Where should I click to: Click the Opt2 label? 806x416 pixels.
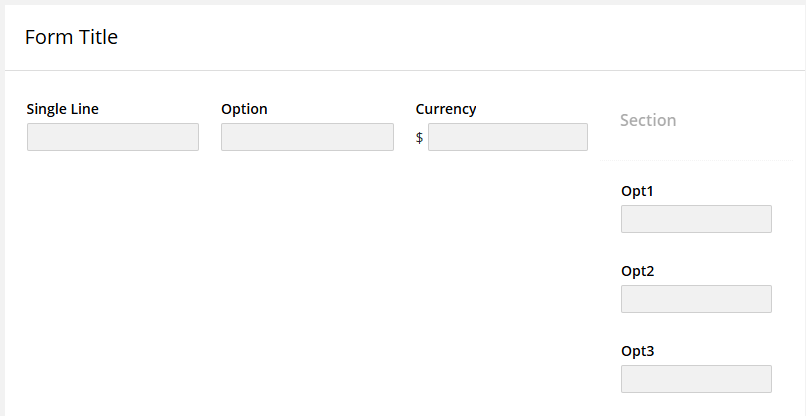point(637,271)
